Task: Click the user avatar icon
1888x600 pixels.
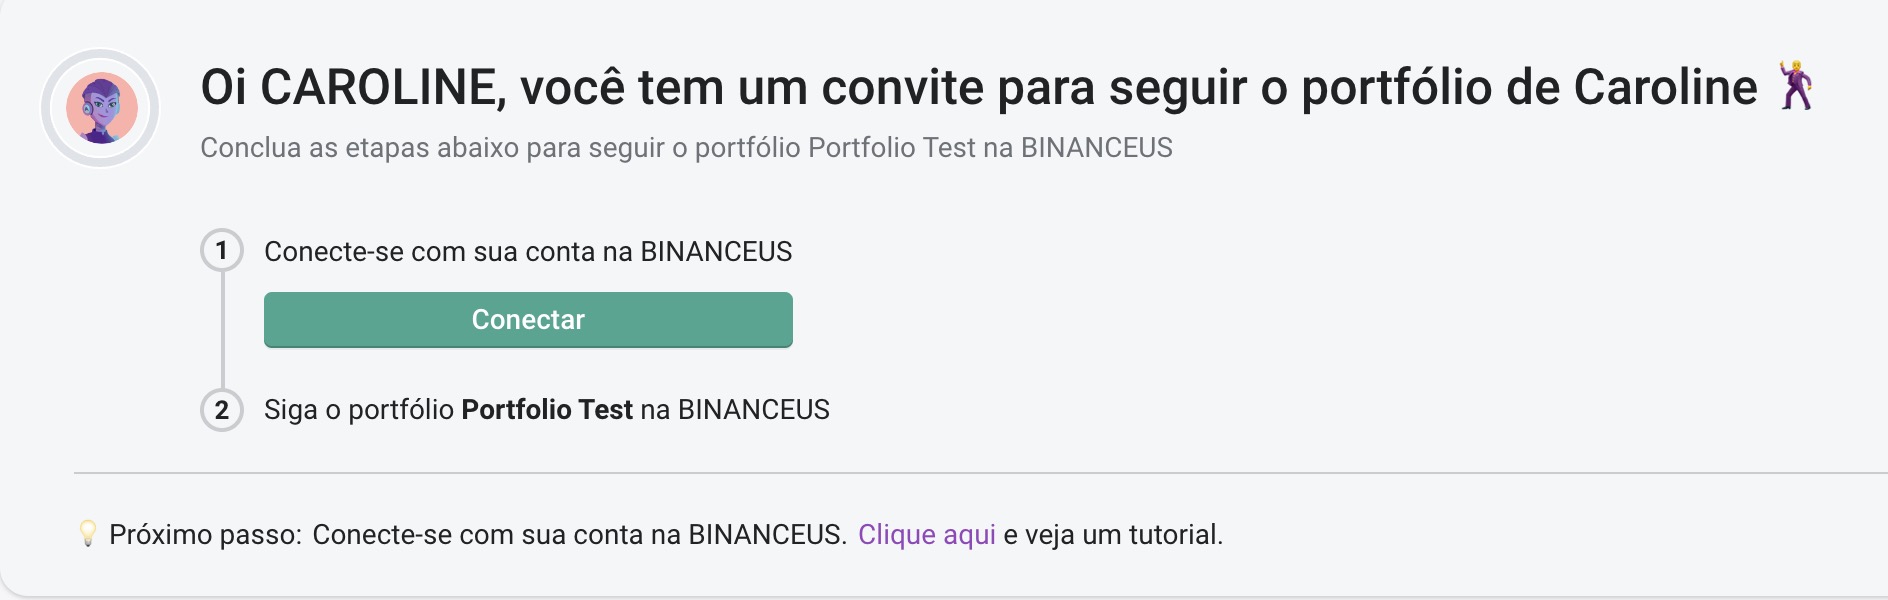Action: tap(101, 108)
